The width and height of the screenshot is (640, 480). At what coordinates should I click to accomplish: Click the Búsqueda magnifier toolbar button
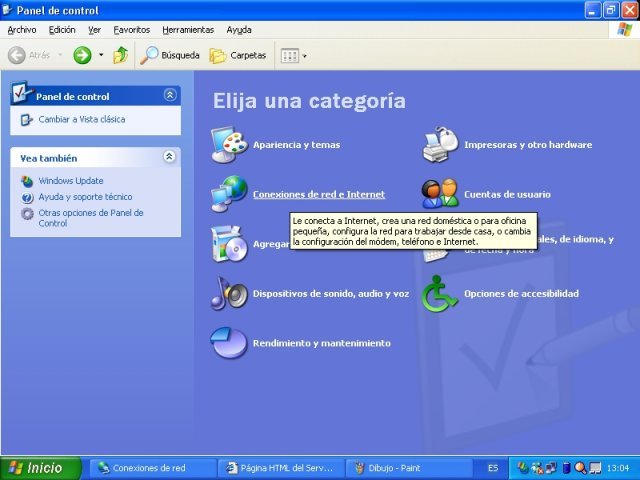[x=170, y=55]
